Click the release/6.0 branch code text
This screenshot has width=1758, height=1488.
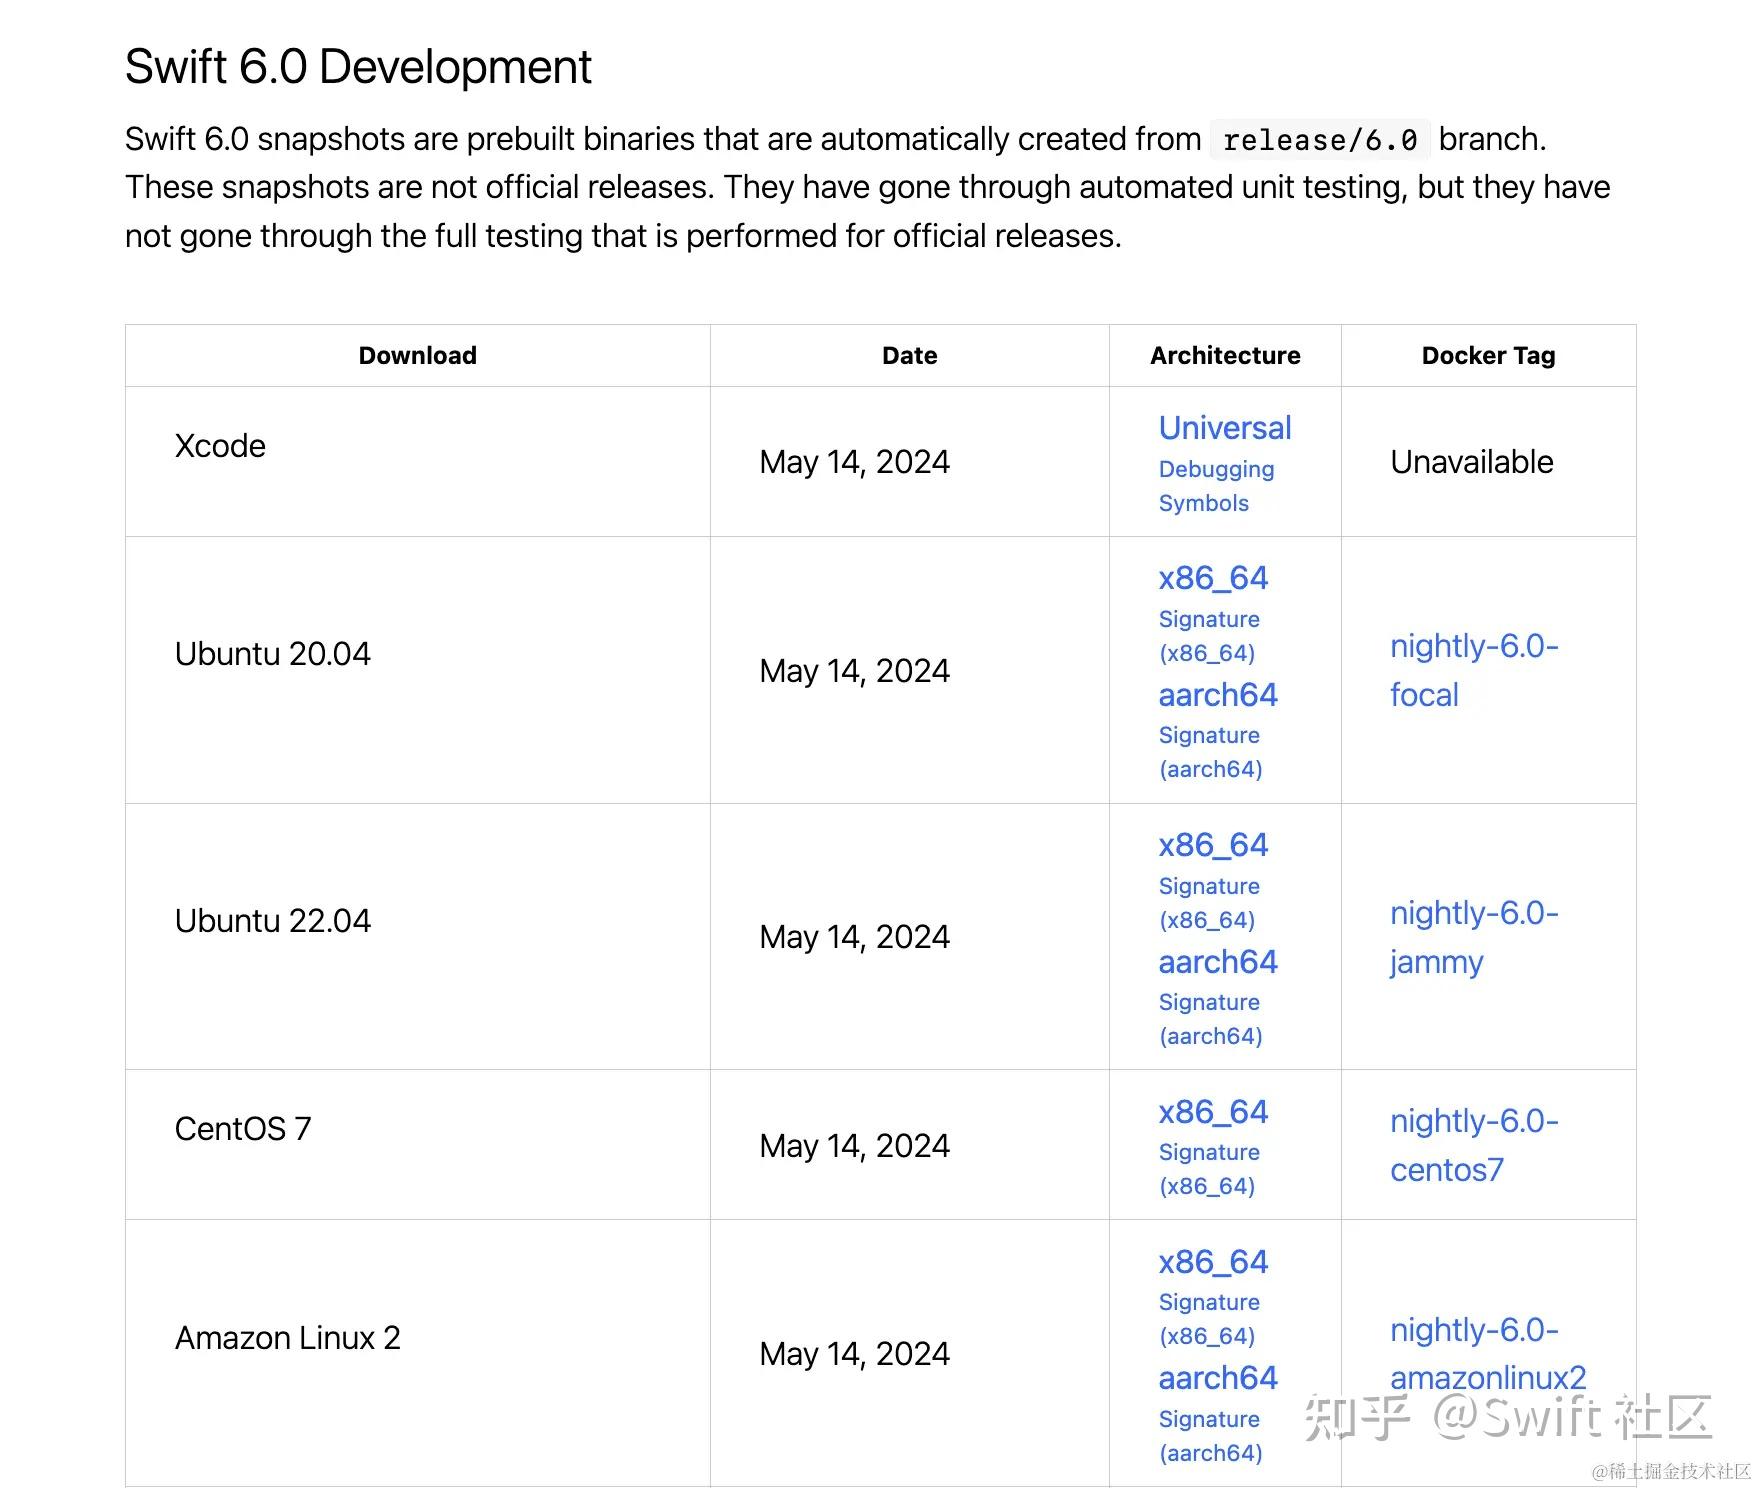click(1320, 140)
